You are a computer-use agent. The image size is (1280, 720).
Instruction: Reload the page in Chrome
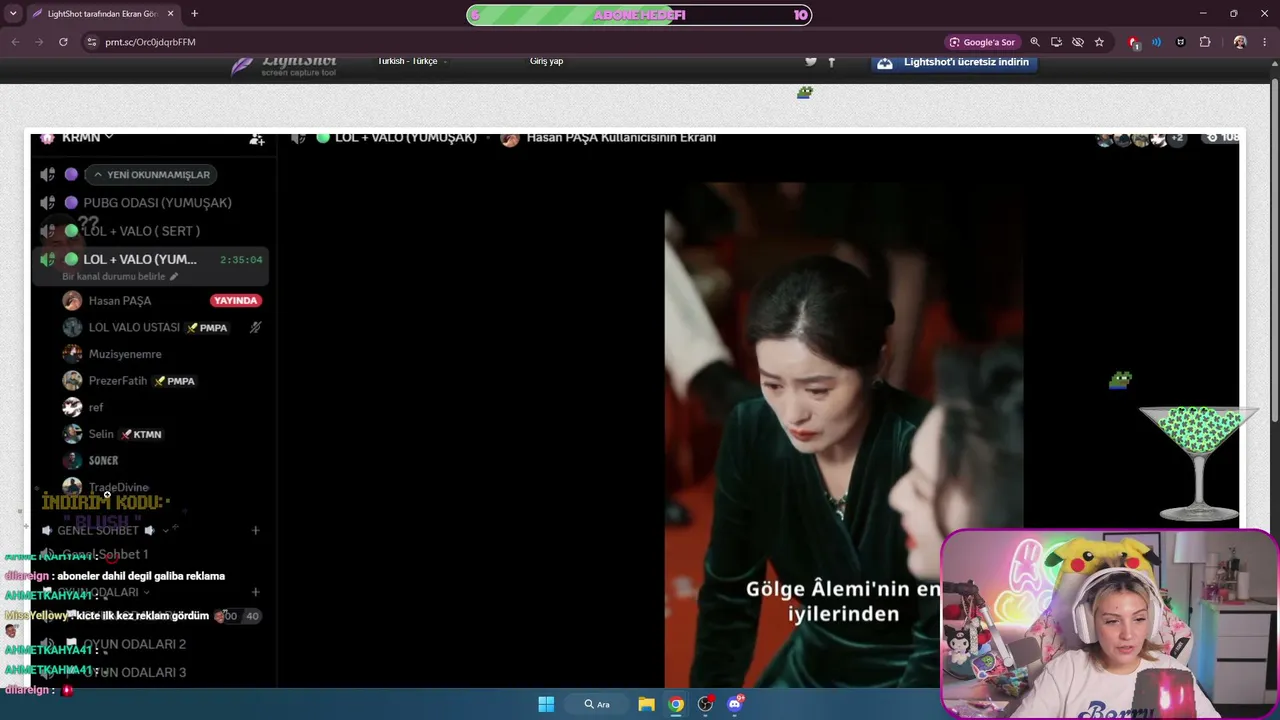[x=63, y=42]
